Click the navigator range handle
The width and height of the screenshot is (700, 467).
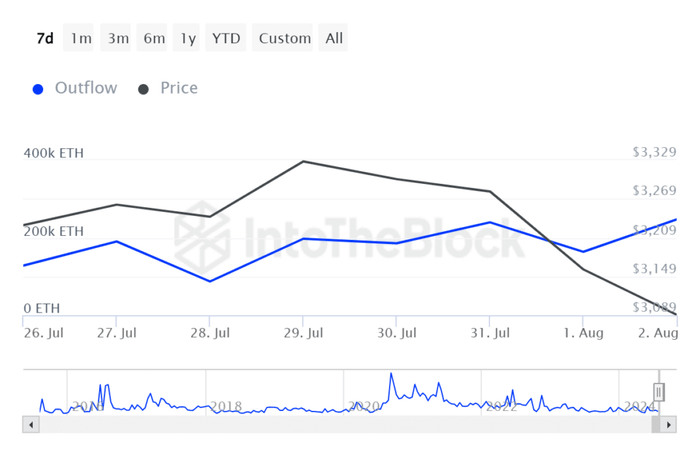pos(658,392)
